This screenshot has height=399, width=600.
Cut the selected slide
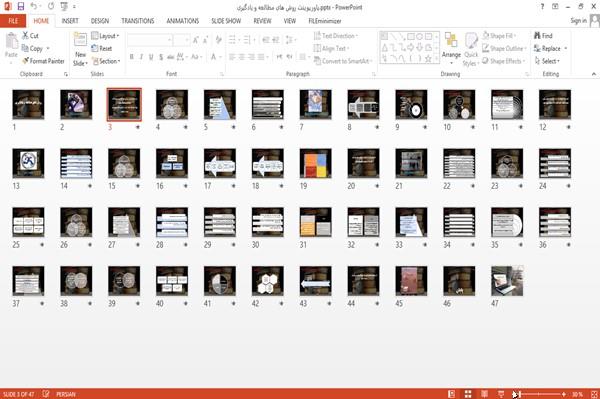coord(30,36)
